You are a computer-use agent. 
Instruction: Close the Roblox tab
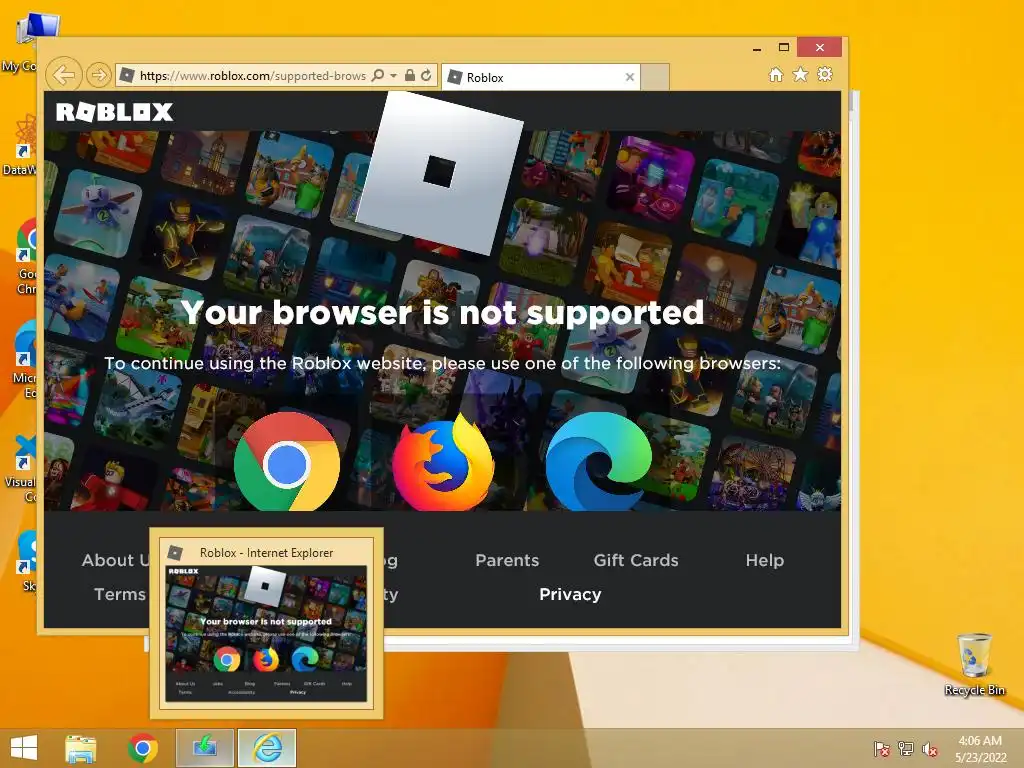tap(630, 77)
